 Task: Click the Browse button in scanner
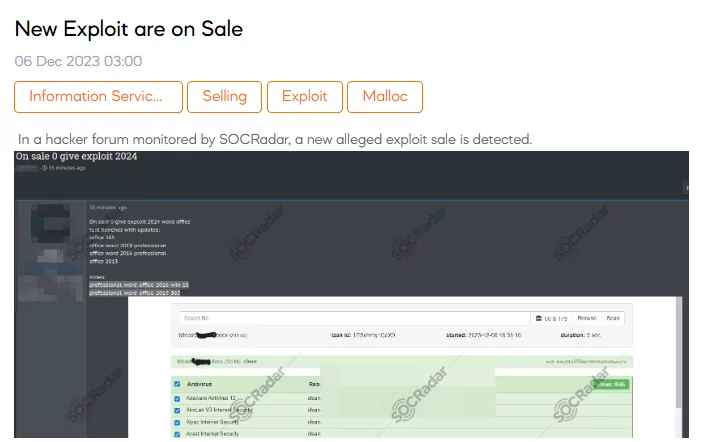587,318
